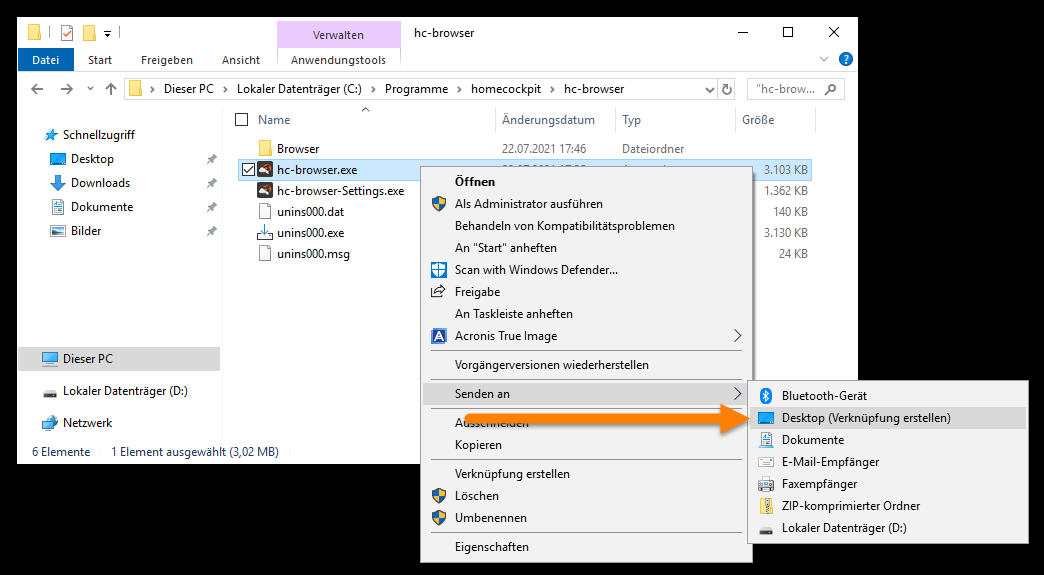The width and height of the screenshot is (1044, 575).
Task: Open the Ansicht ribbon tab
Action: [x=241, y=60]
